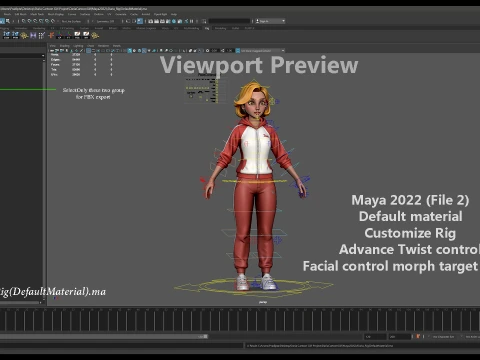Viewport: 480px width, 360px height.
Task: Click the blue circle render settings icon
Action: tap(174, 21)
